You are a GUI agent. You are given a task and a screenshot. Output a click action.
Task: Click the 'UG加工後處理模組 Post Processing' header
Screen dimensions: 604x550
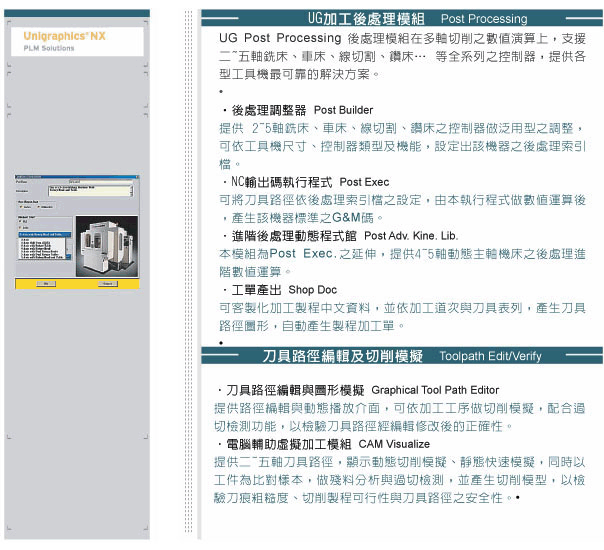(x=402, y=18)
